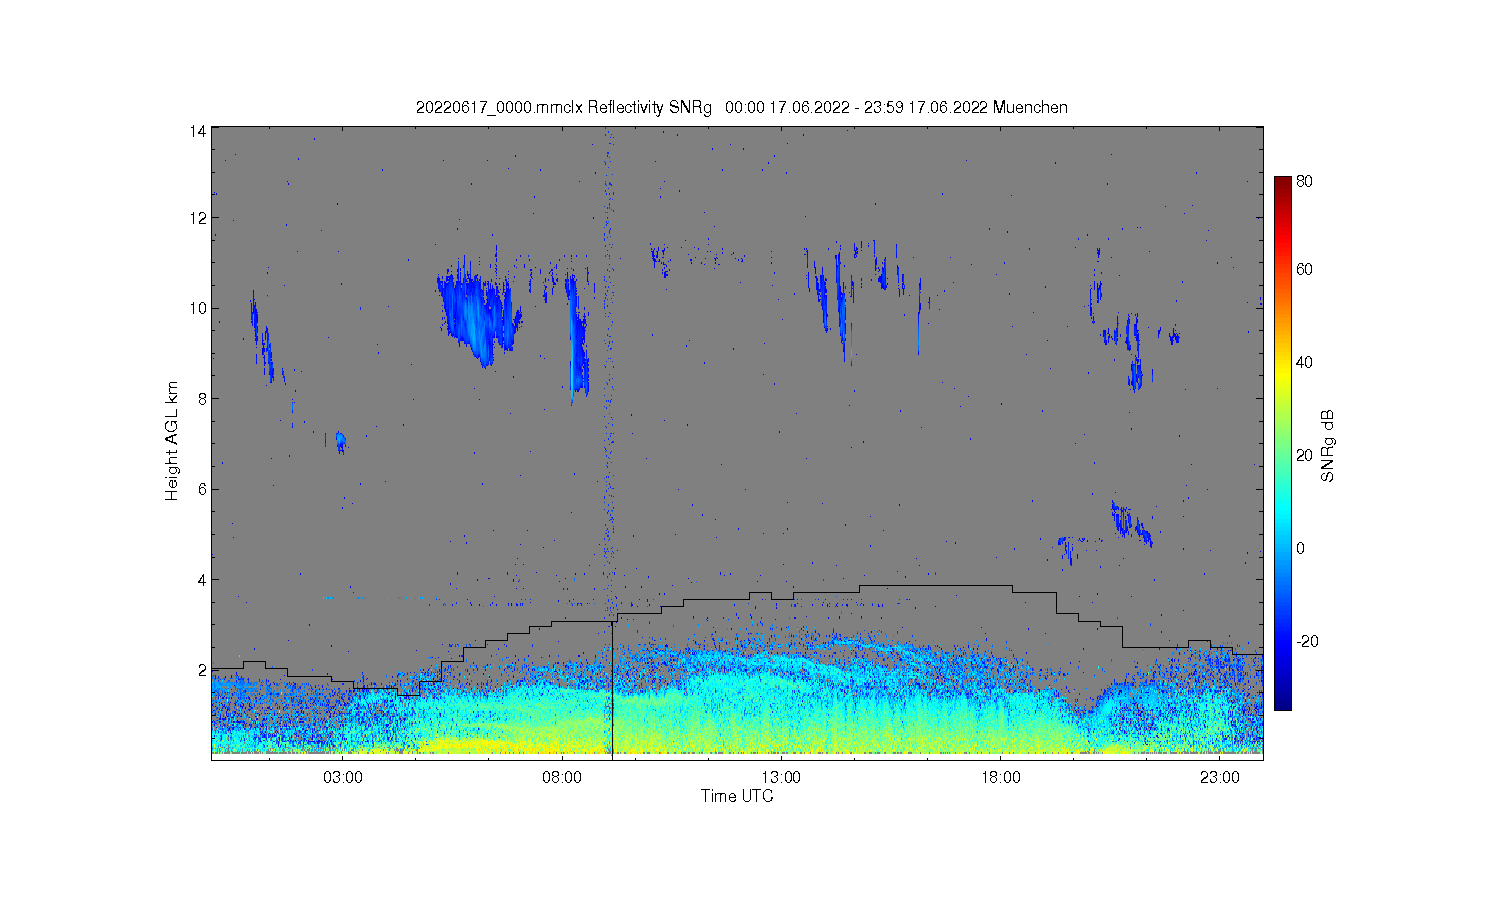
Task: Click the height tick label 12
Action: tap(198, 218)
